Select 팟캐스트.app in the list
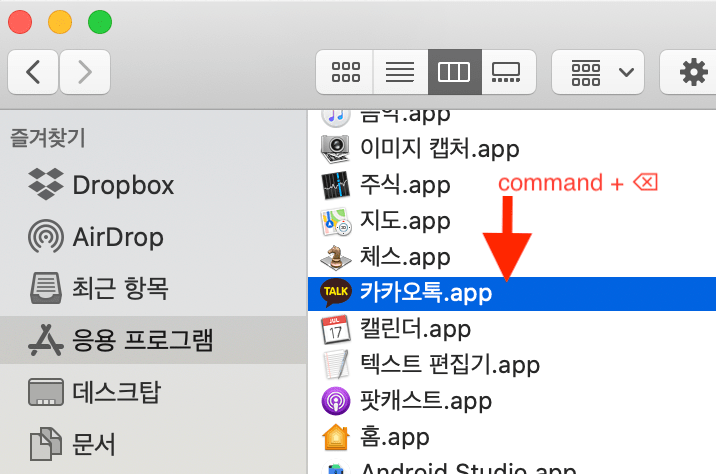 pos(426,401)
